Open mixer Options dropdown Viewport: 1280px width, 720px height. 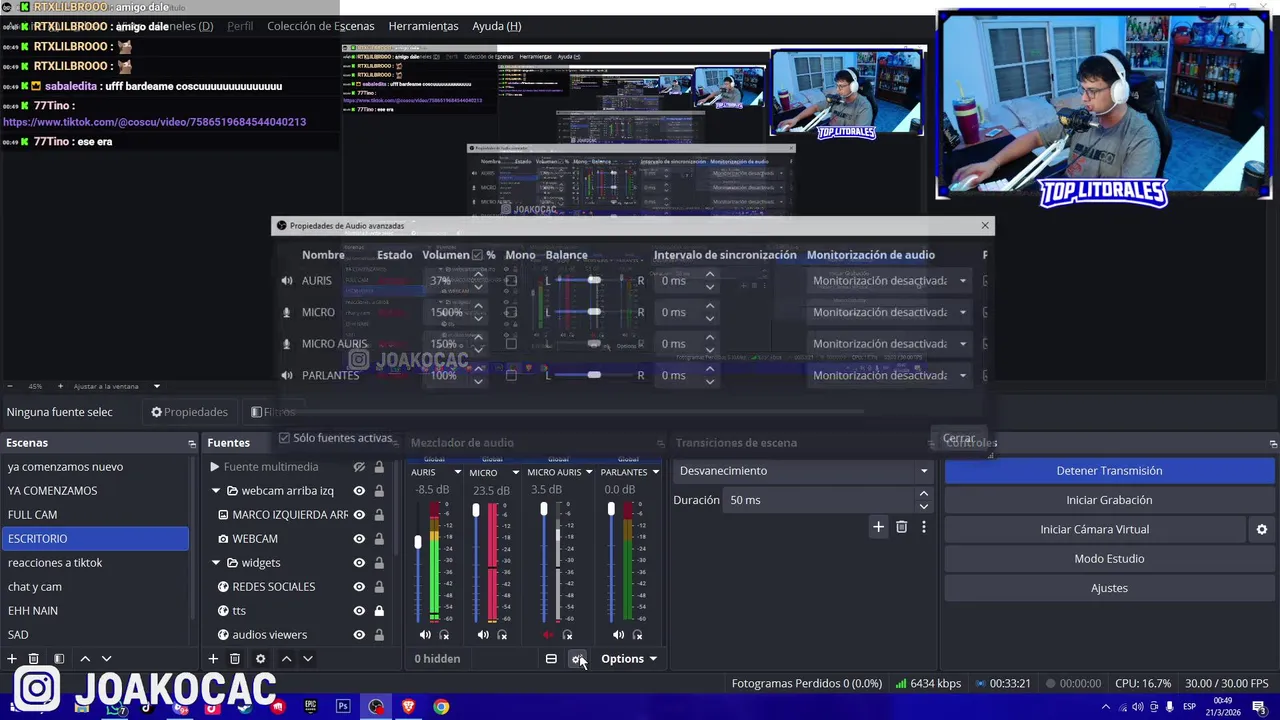click(x=629, y=659)
